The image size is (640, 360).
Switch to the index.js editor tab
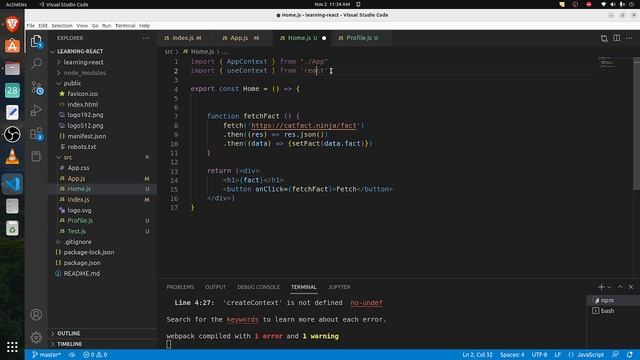tap(186, 38)
